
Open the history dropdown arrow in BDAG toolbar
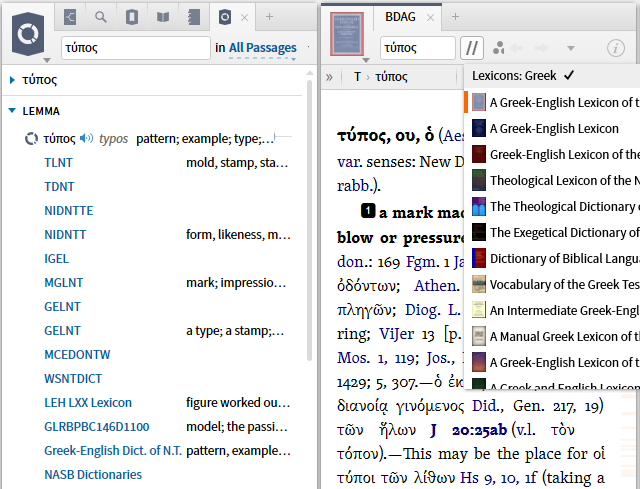click(x=571, y=49)
